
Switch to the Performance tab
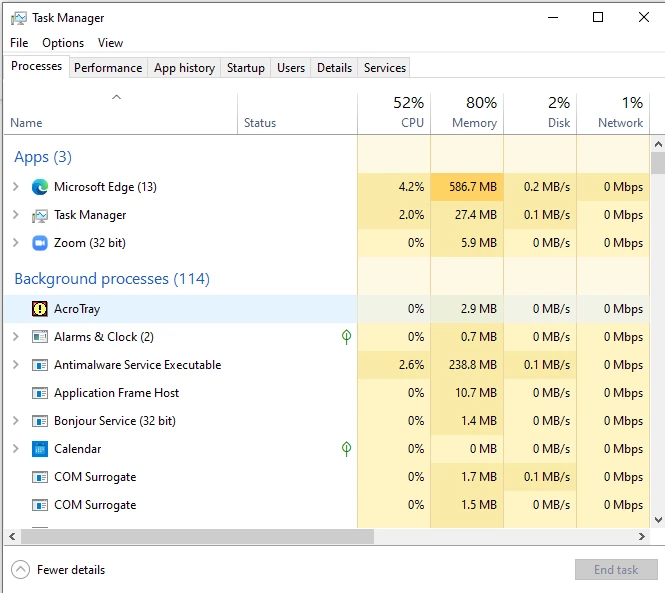click(108, 68)
